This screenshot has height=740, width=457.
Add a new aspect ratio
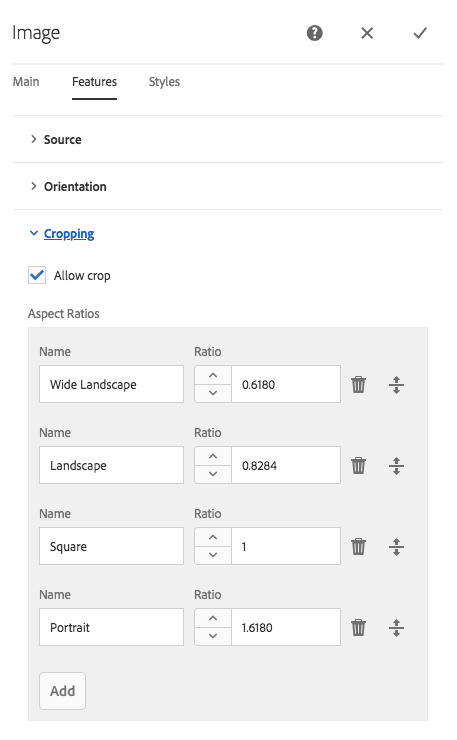click(62, 691)
